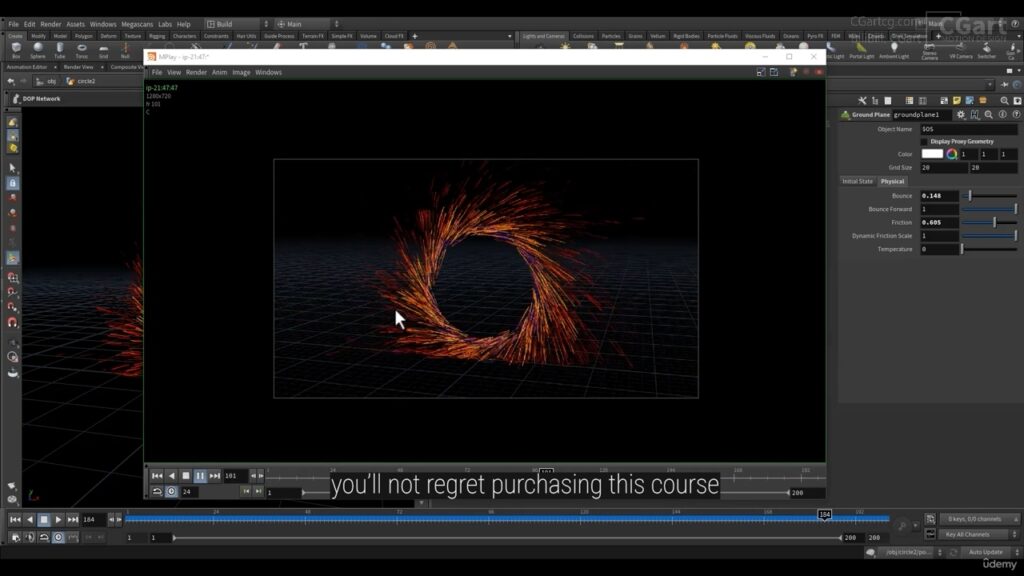1024x576 pixels.
Task: Click the Portal Light shelf tool
Action: coord(861,51)
